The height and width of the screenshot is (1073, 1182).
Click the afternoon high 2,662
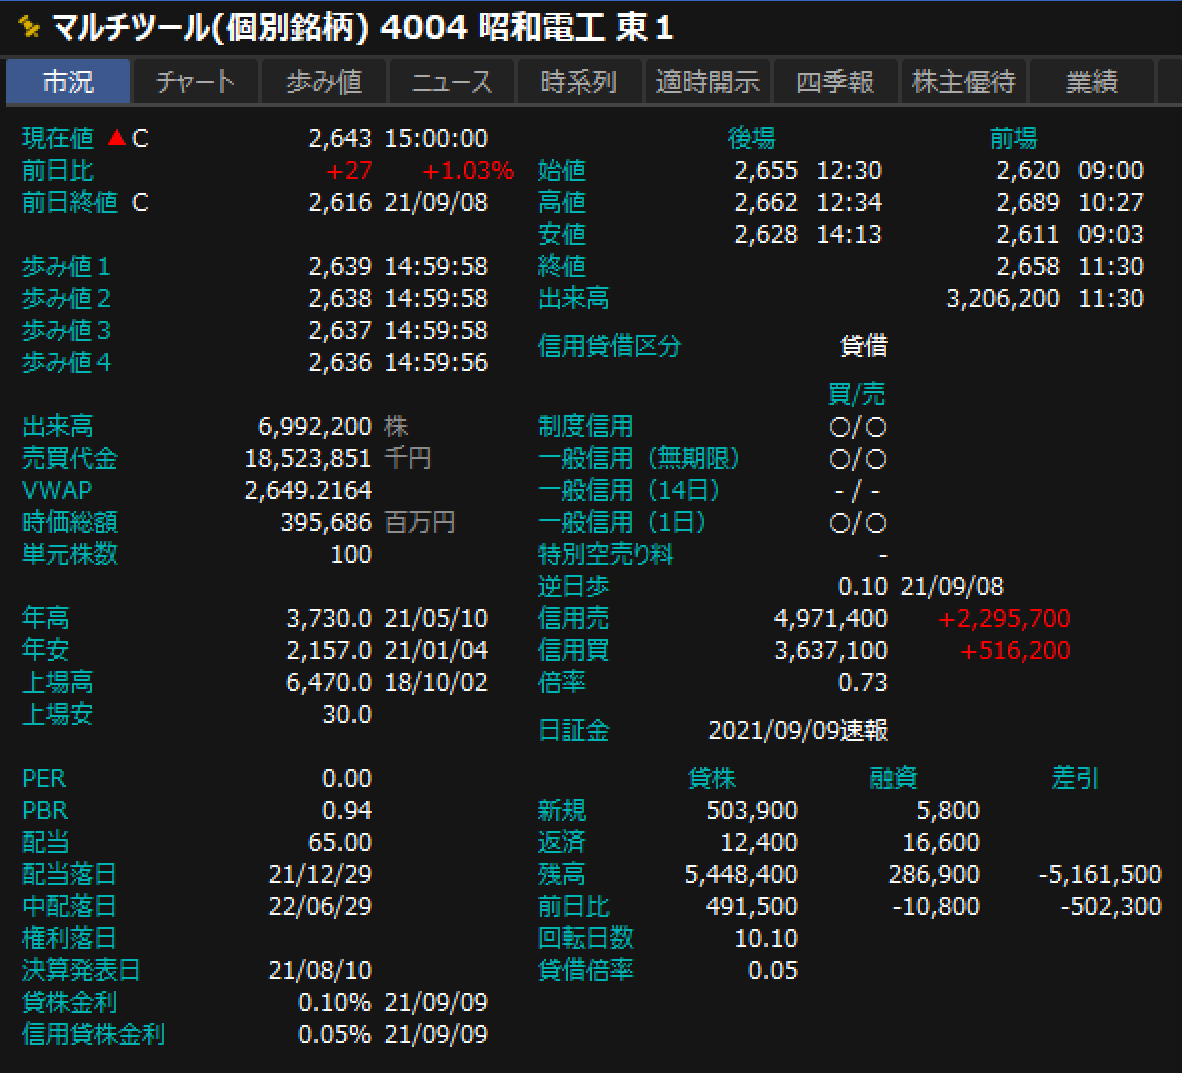(766, 203)
